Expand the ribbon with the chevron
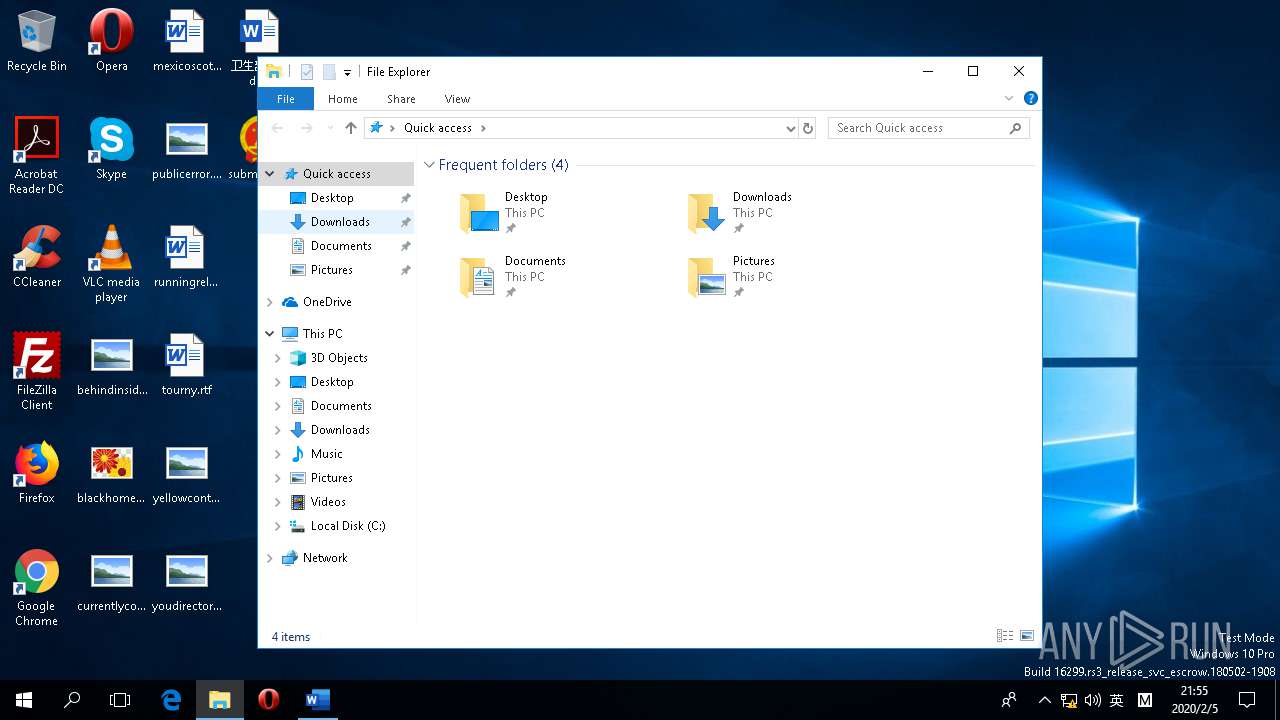The image size is (1280, 720). pos(1009,98)
